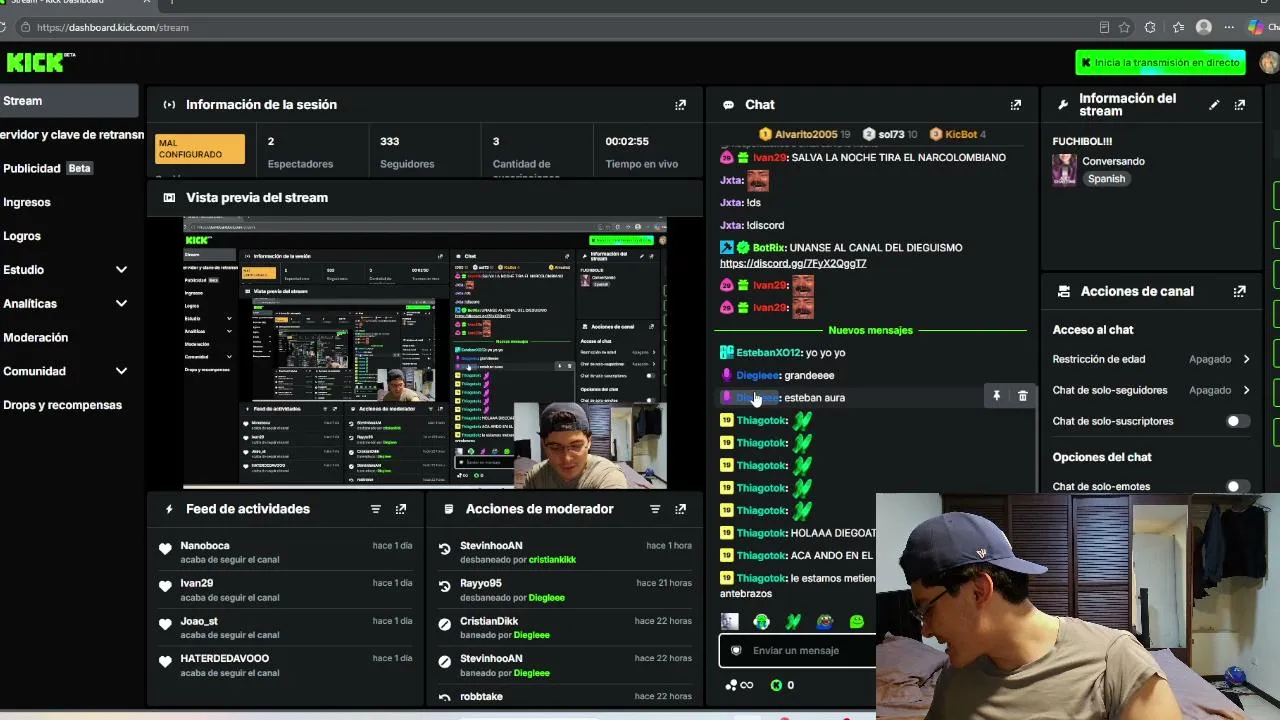This screenshot has width=1280, height=720.
Task: Click the FUCHIBOL!!! stream title
Action: pyautogui.click(x=1082, y=142)
